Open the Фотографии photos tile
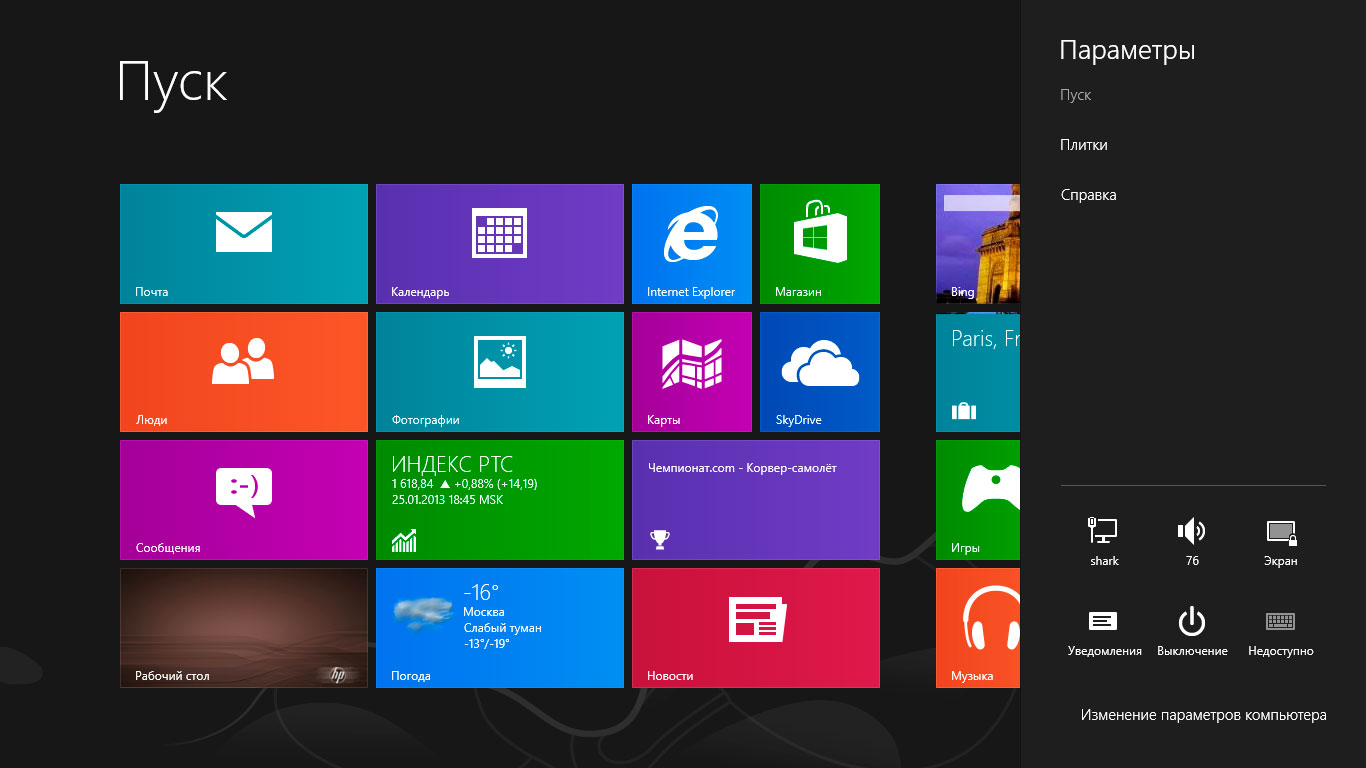The height and width of the screenshot is (768, 1366). coord(499,371)
